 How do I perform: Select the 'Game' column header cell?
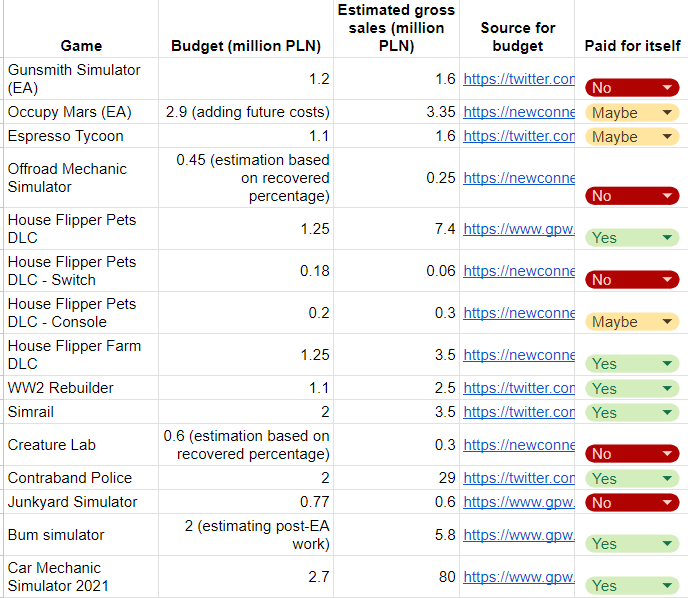(x=81, y=29)
